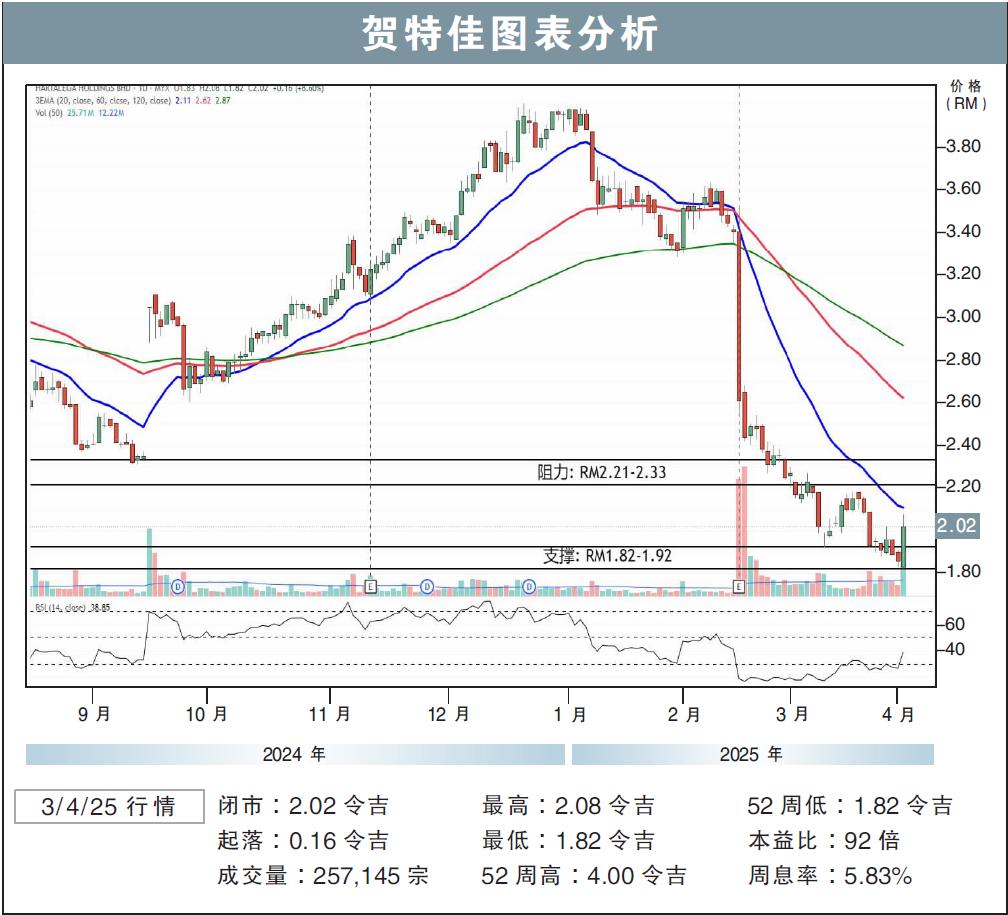Click the 3.40 price axis label

click(x=963, y=231)
